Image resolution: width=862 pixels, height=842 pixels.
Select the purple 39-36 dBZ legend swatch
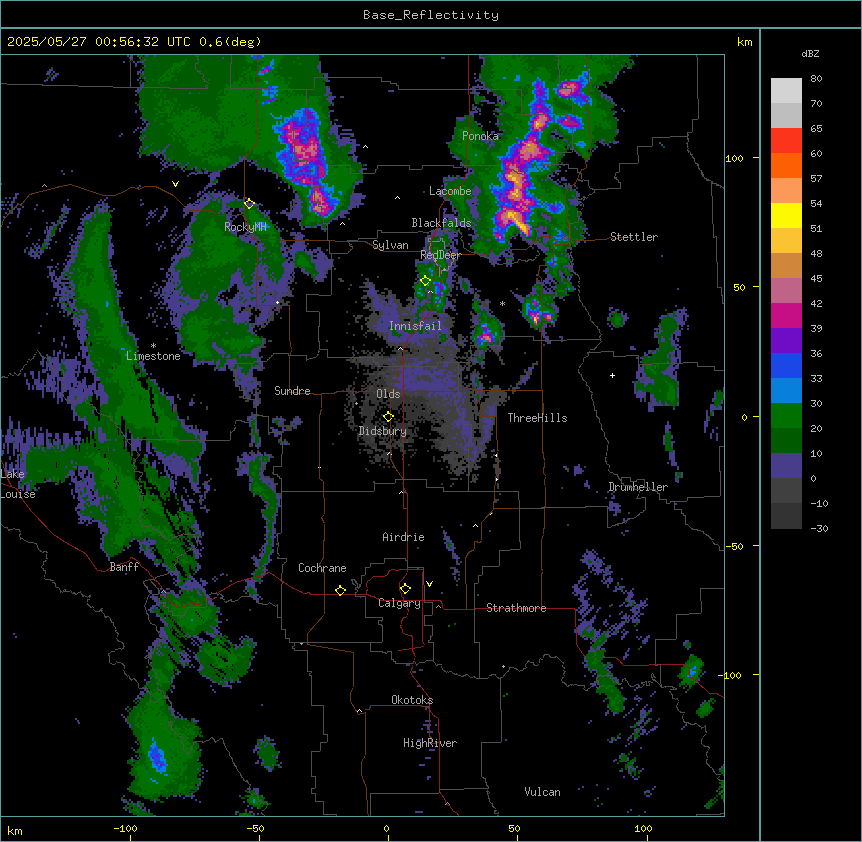(786, 341)
